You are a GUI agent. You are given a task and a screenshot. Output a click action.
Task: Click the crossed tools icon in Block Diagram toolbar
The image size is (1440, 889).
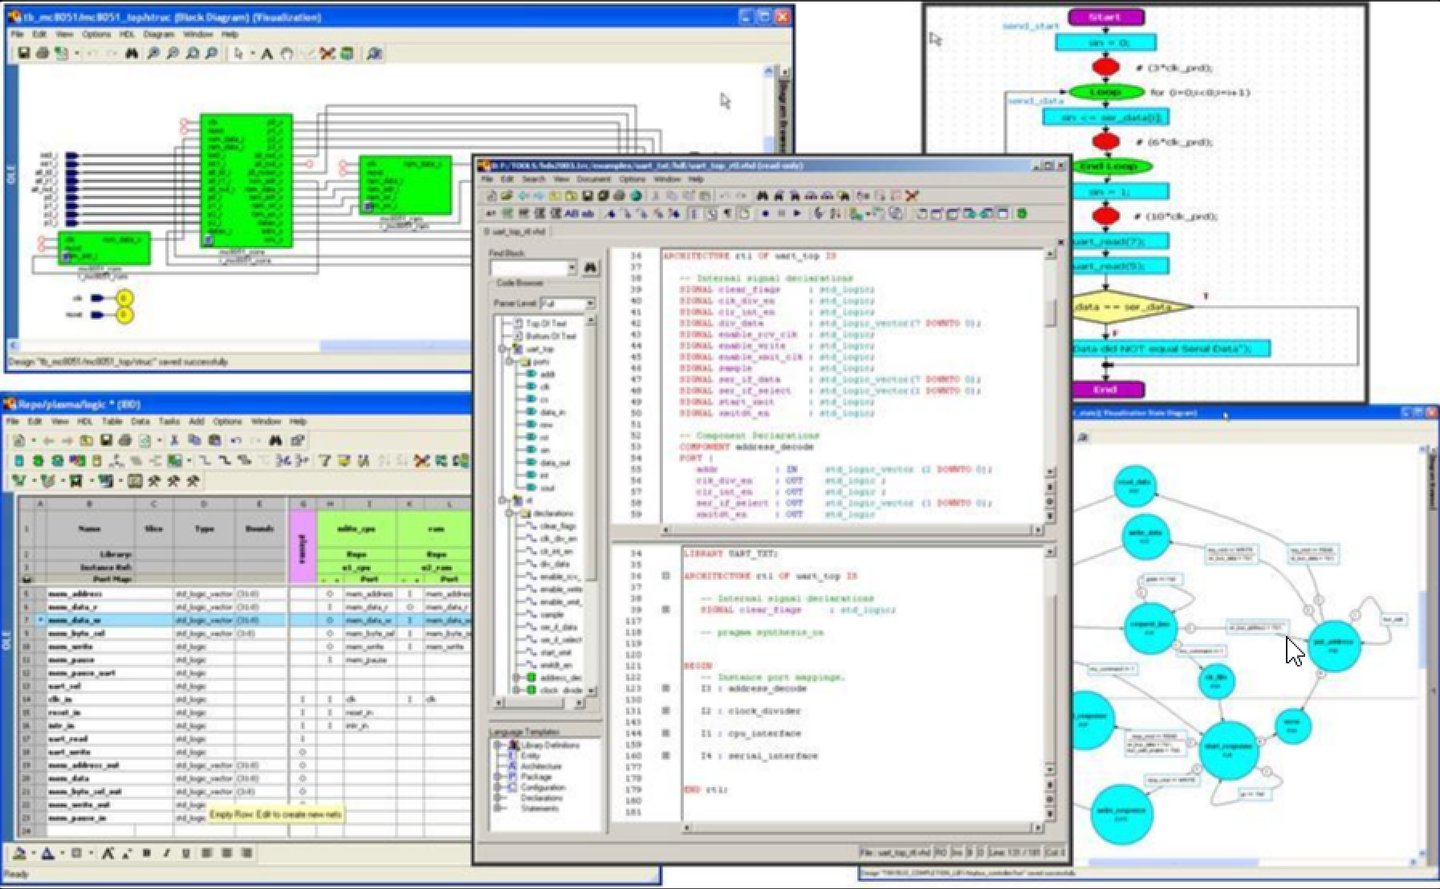point(327,53)
